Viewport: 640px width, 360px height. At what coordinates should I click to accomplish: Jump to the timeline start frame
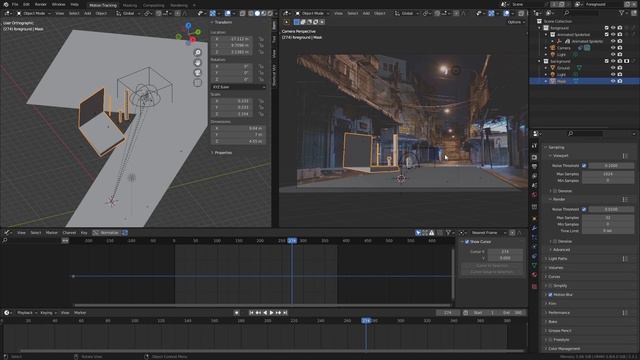[x=251, y=313]
